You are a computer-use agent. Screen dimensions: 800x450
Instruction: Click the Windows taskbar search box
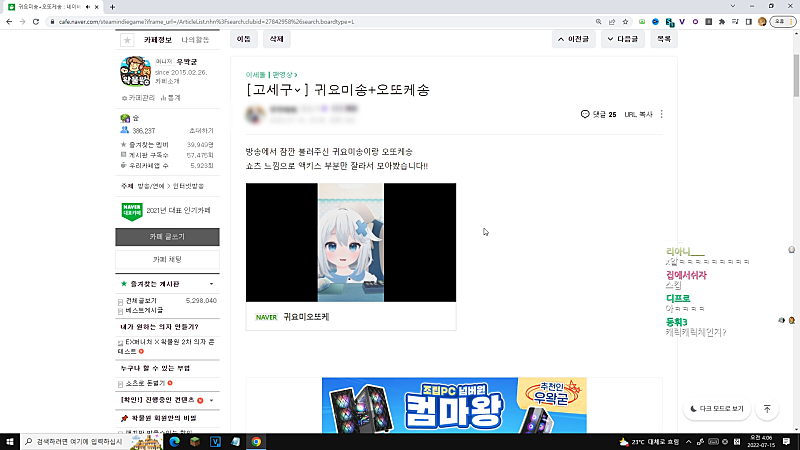(92, 441)
